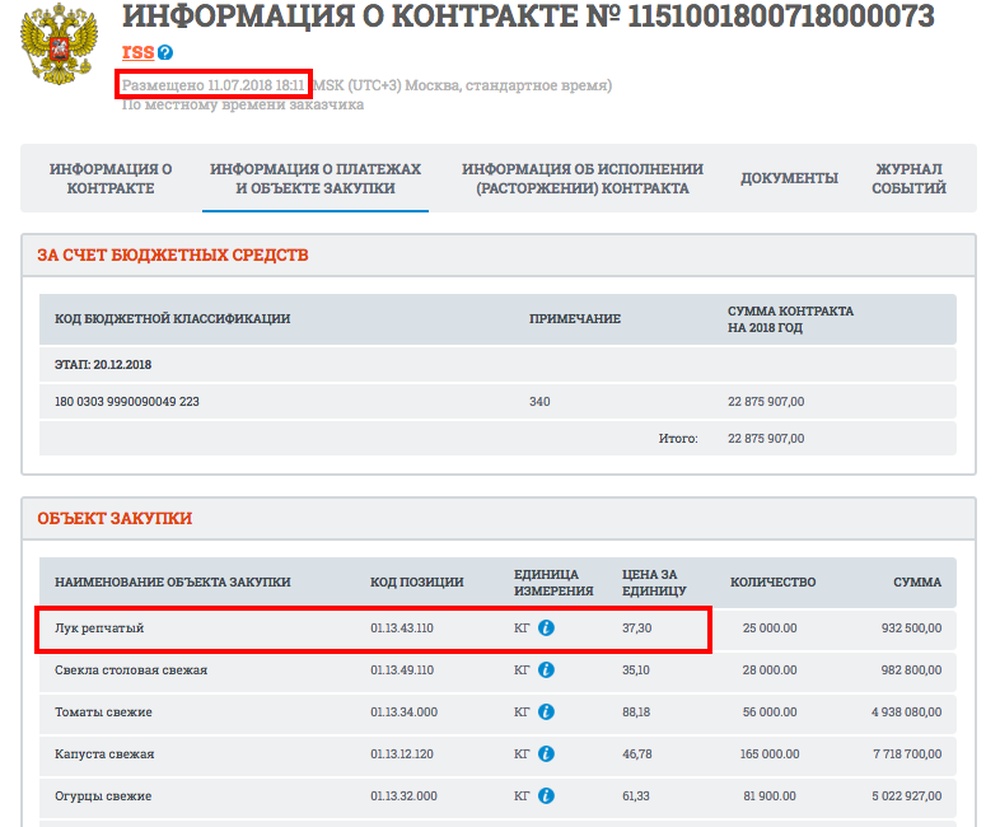Open unit info icon for Капуста свежая
Viewport: 1000px width, 827px height.
pyautogui.click(x=546, y=754)
